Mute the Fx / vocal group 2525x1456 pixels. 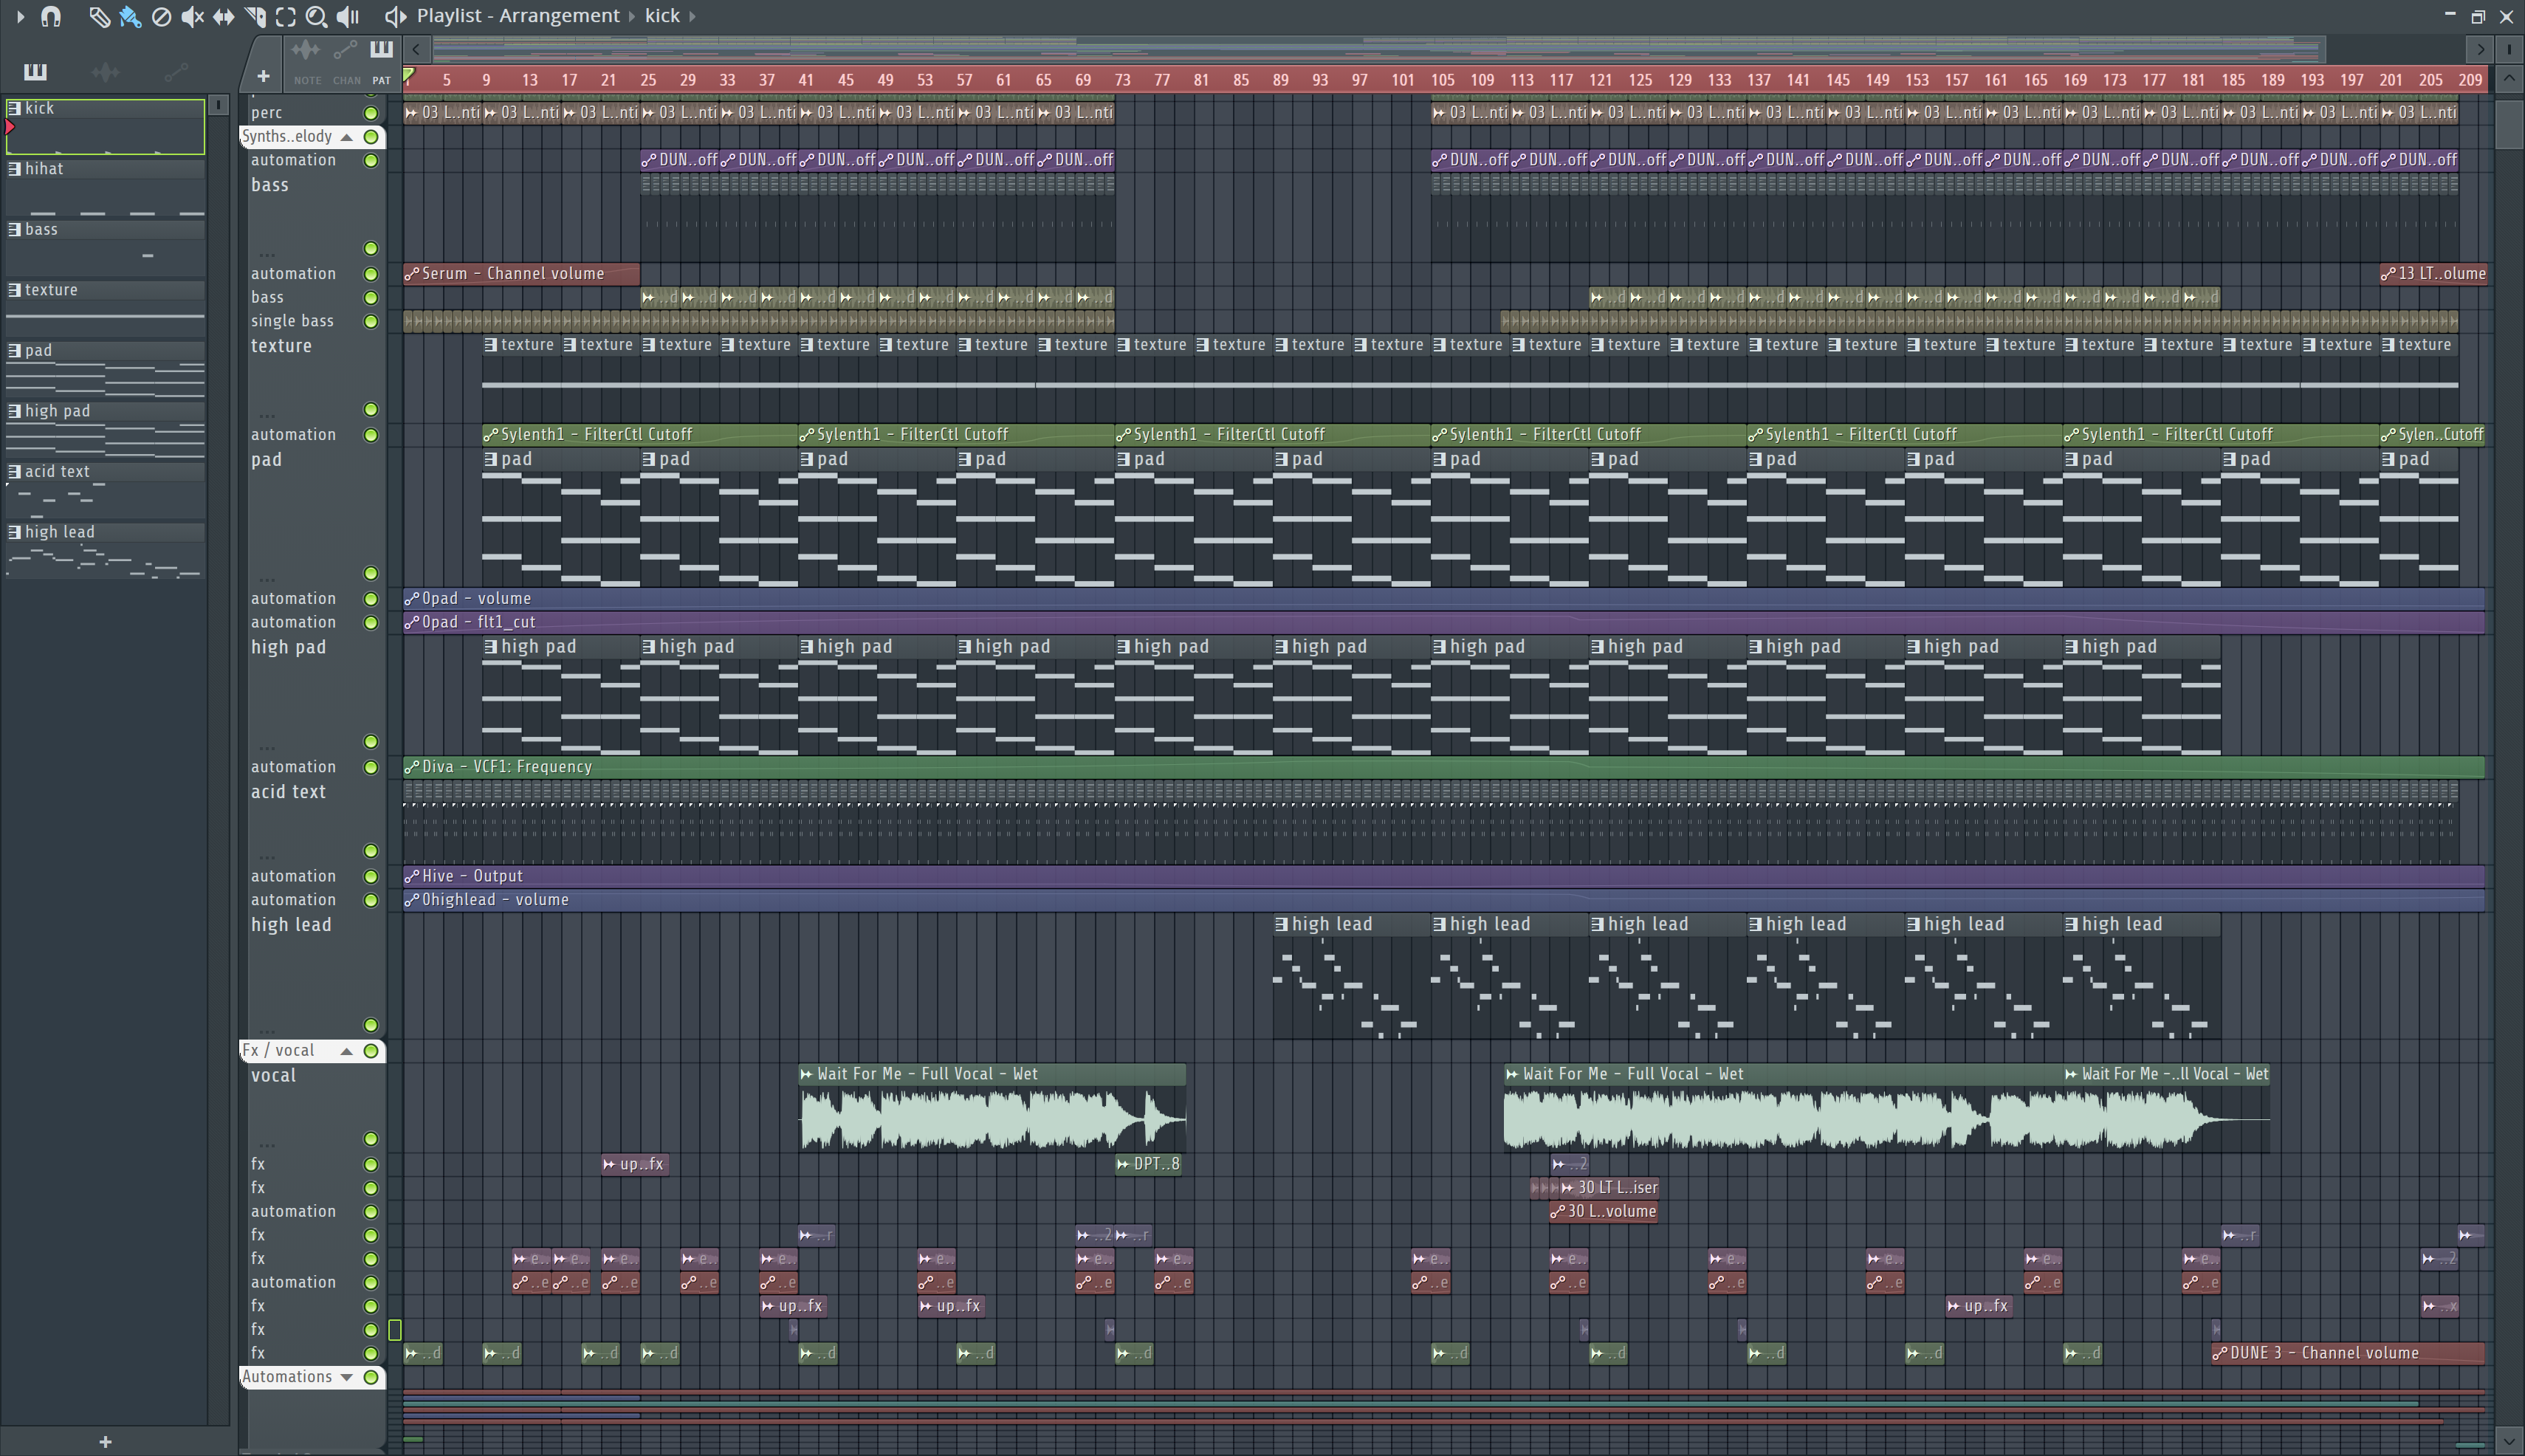[x=371, y=1051]
